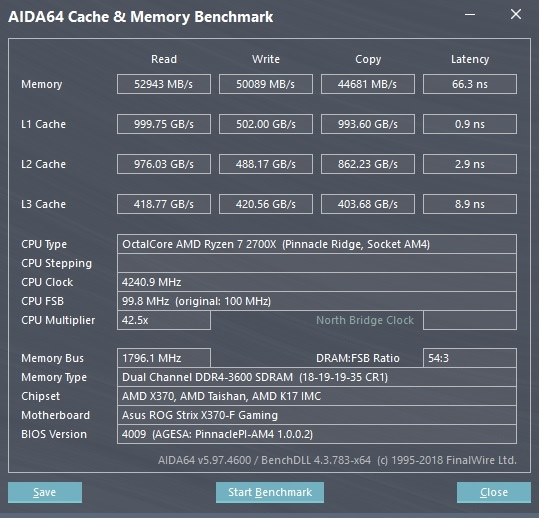Click the Start Benchmark button

point(270,492)
